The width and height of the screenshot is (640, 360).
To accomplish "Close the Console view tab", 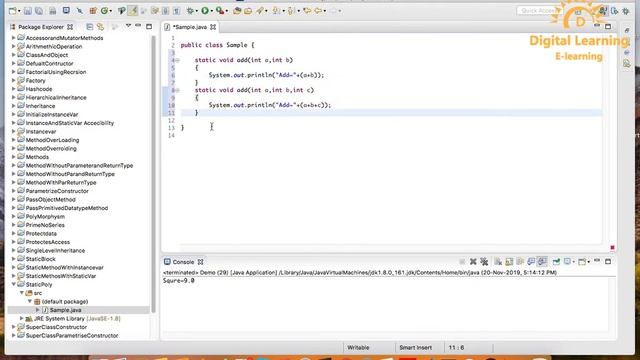I will tap(200, 262).
